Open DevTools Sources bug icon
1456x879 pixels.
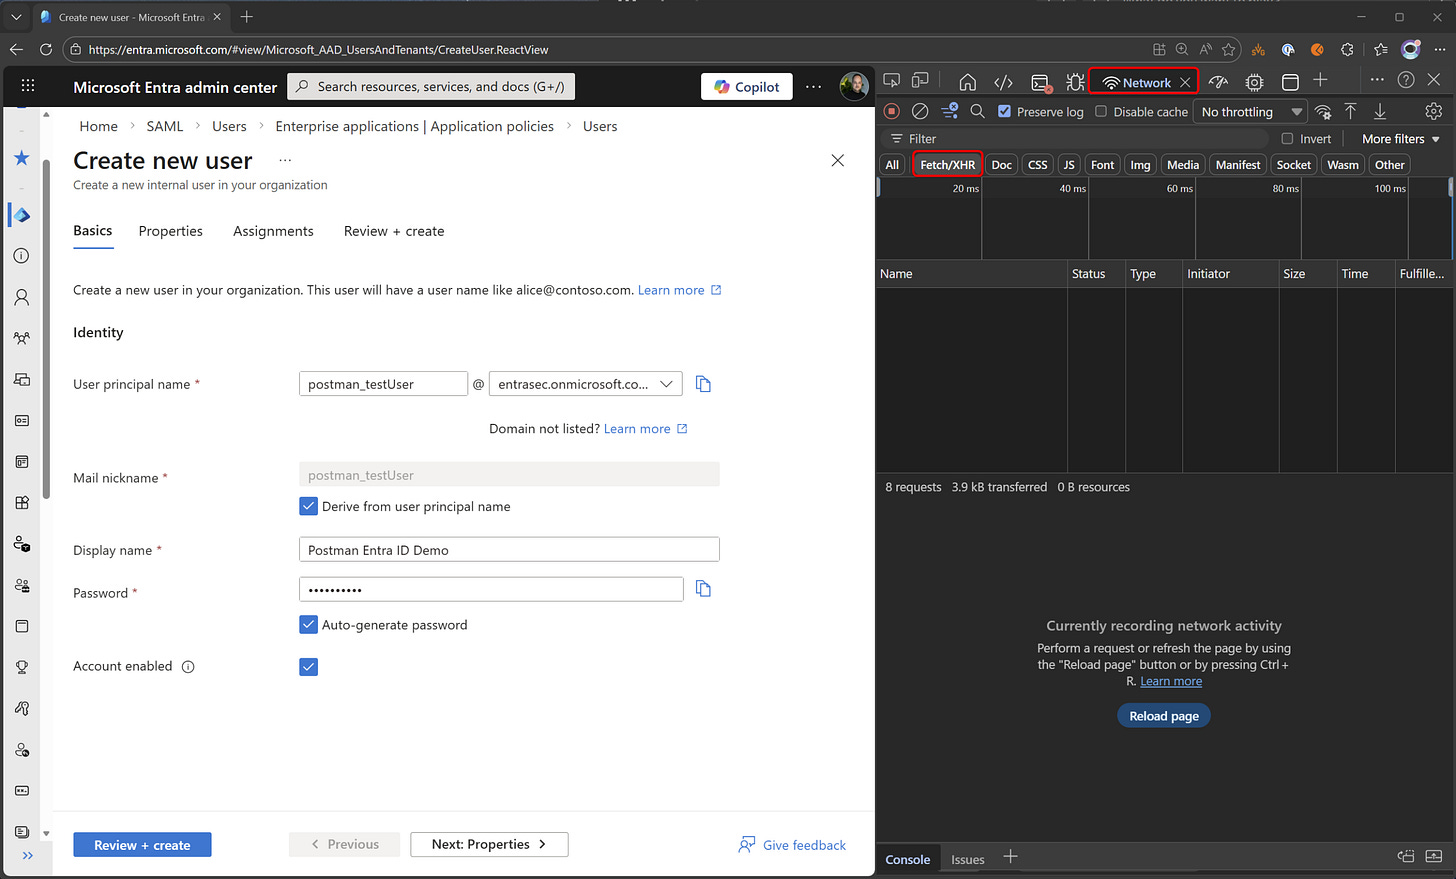(1075, 82)
